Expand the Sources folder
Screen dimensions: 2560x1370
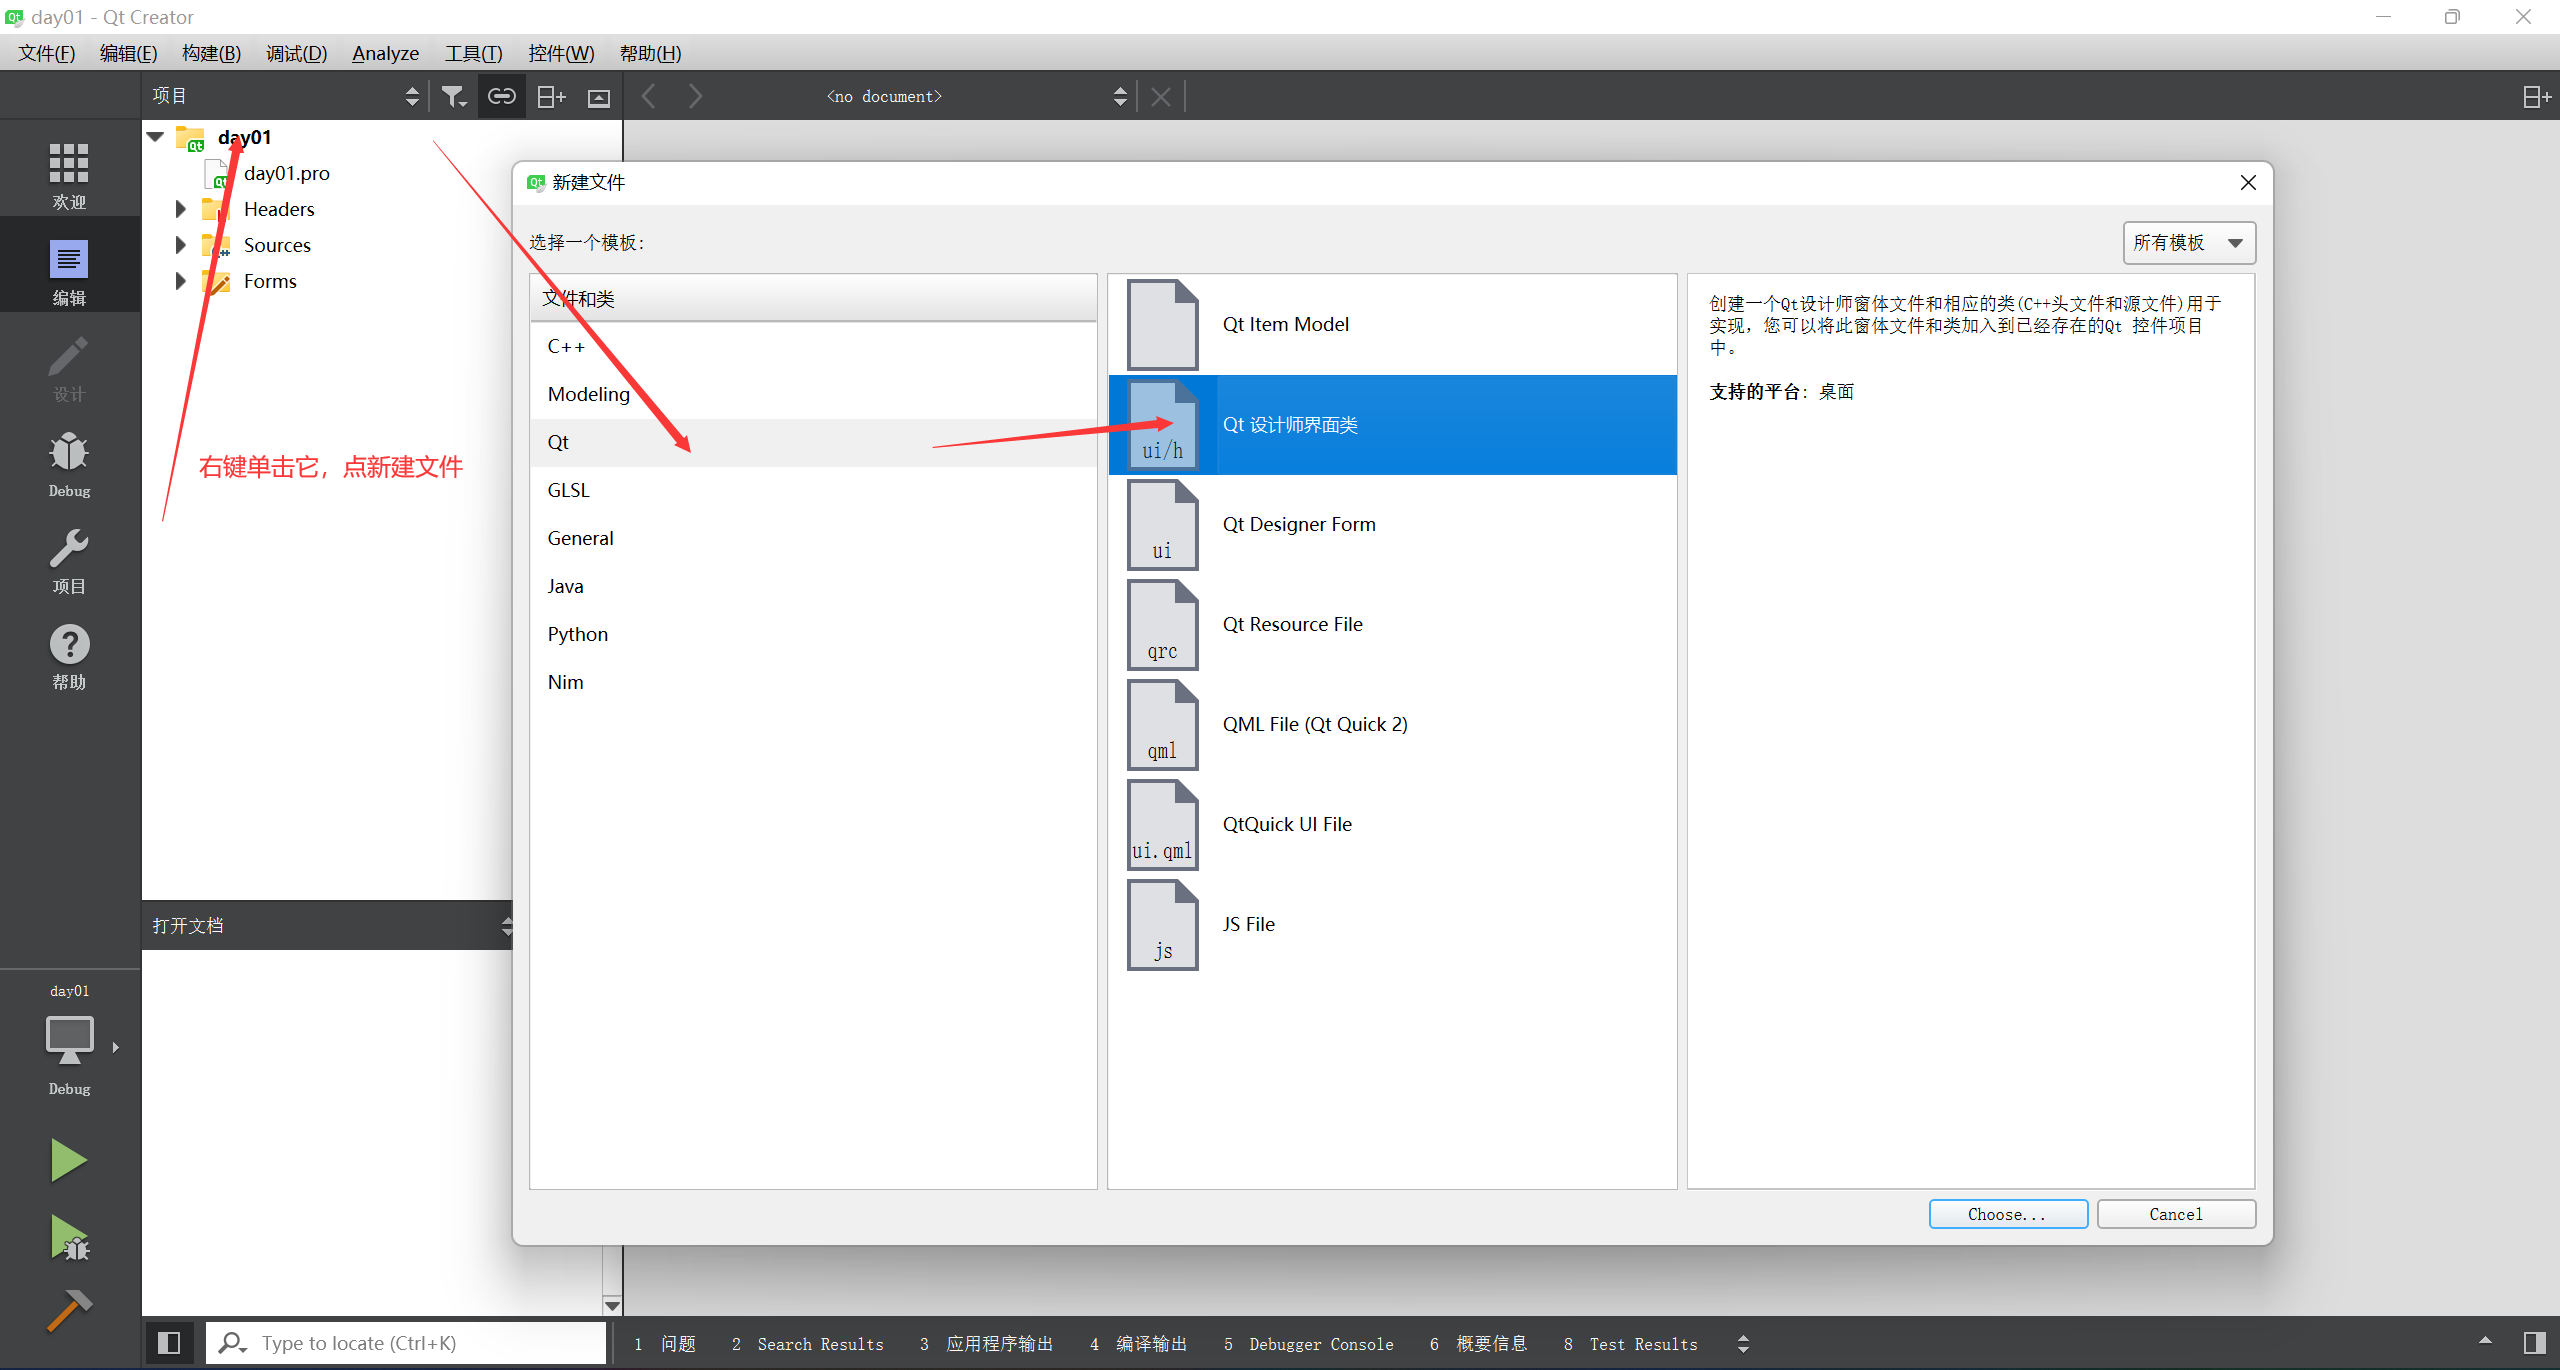coord(181,245)
